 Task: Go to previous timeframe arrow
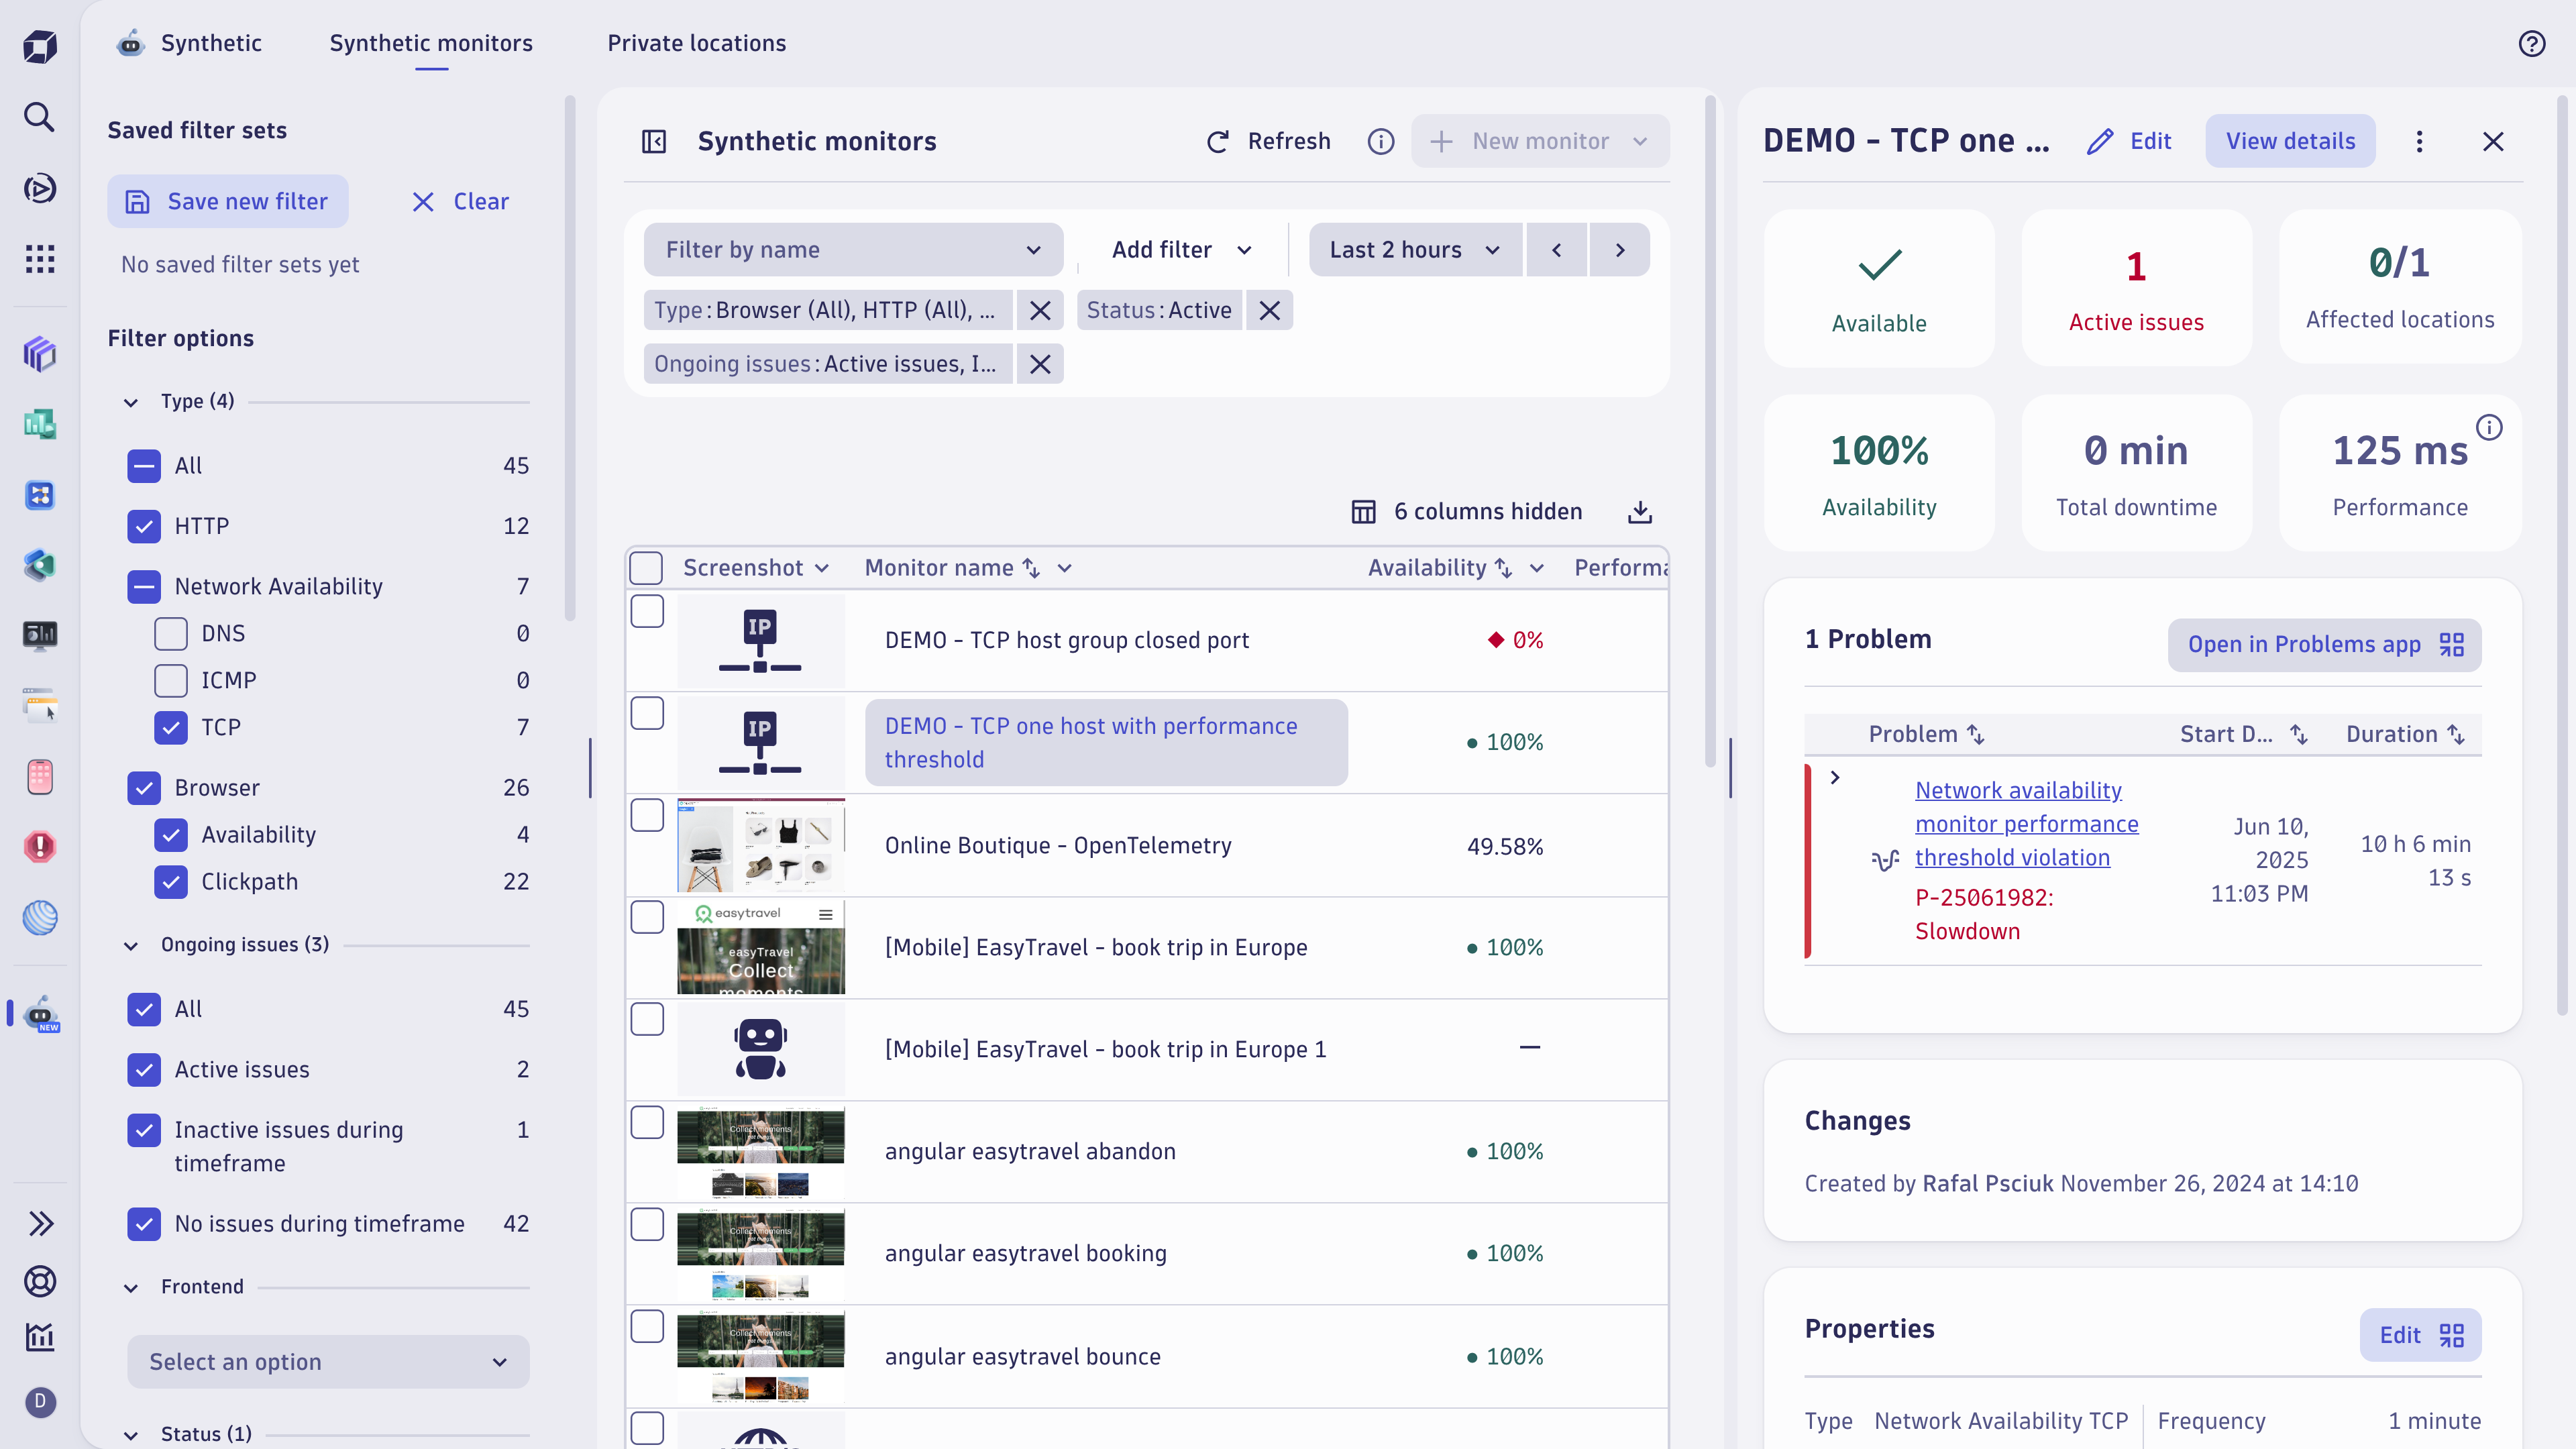(1556, 249)
